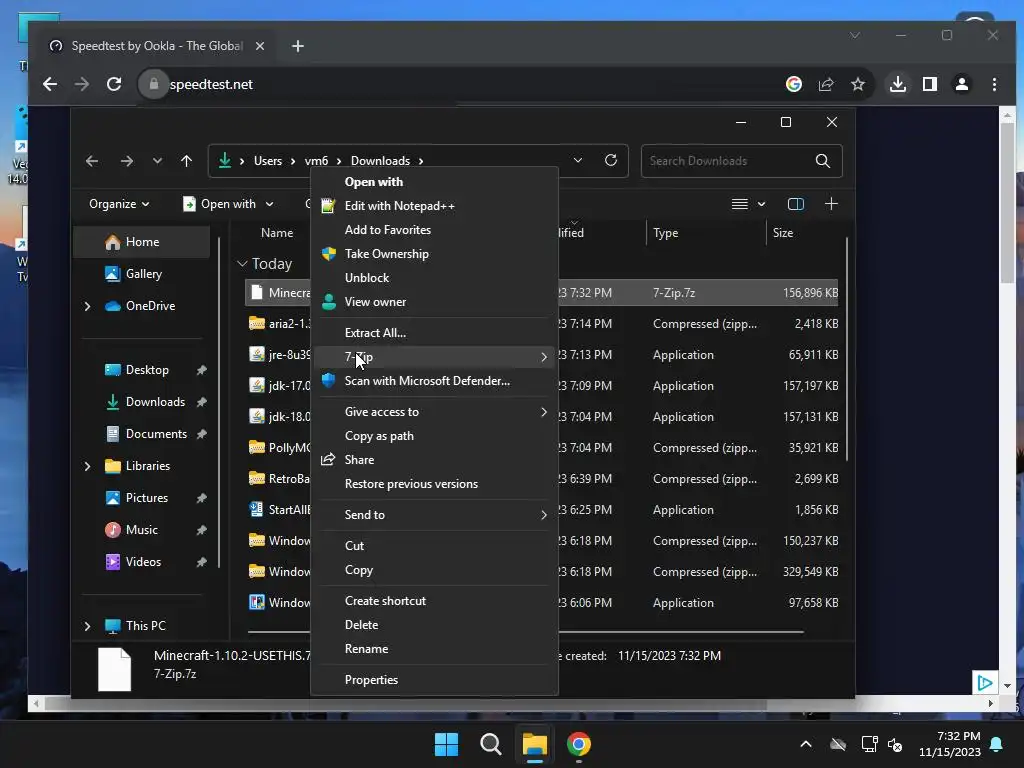Image resolution: width=1024 pixels, height=768 pixels.
Task: Open the Send to submenu
Action: pyautogui.click(x=434, y=515)
